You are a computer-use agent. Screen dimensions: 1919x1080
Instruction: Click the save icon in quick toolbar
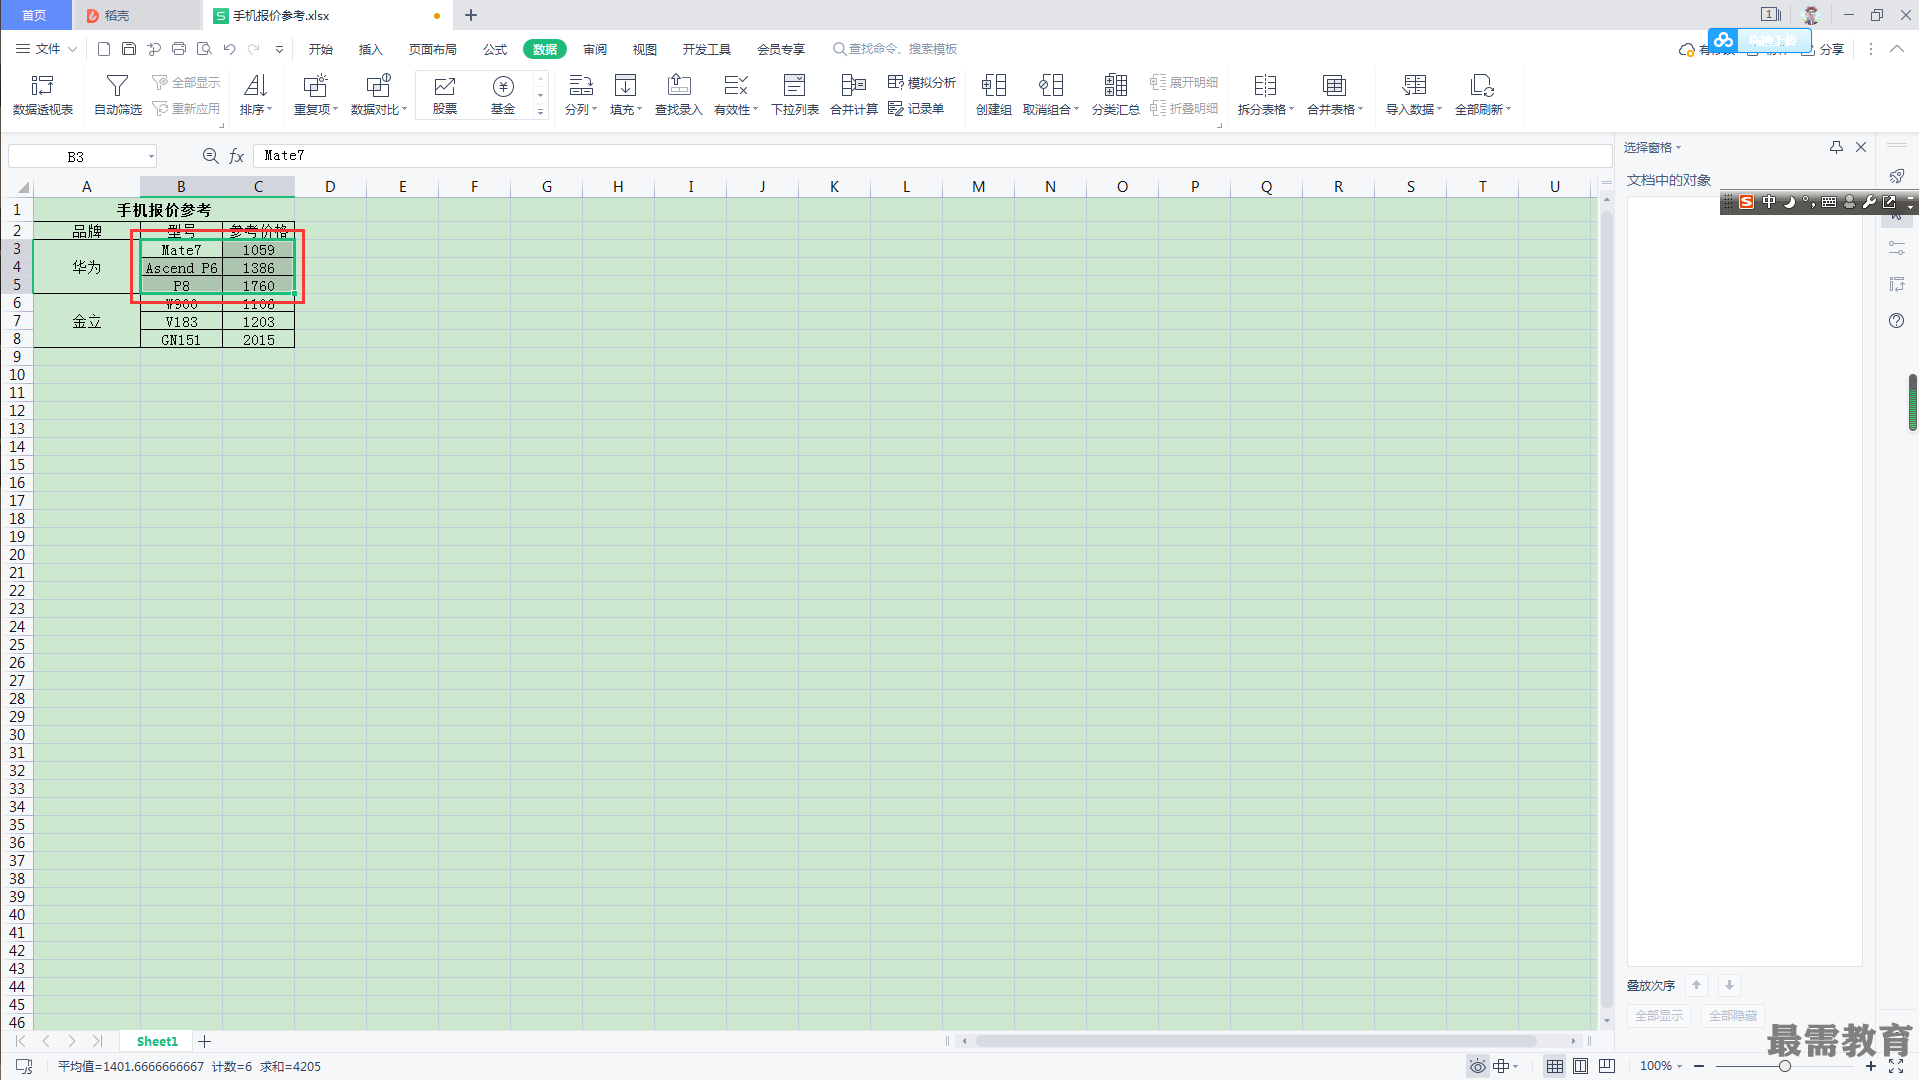tap(129, 49)
